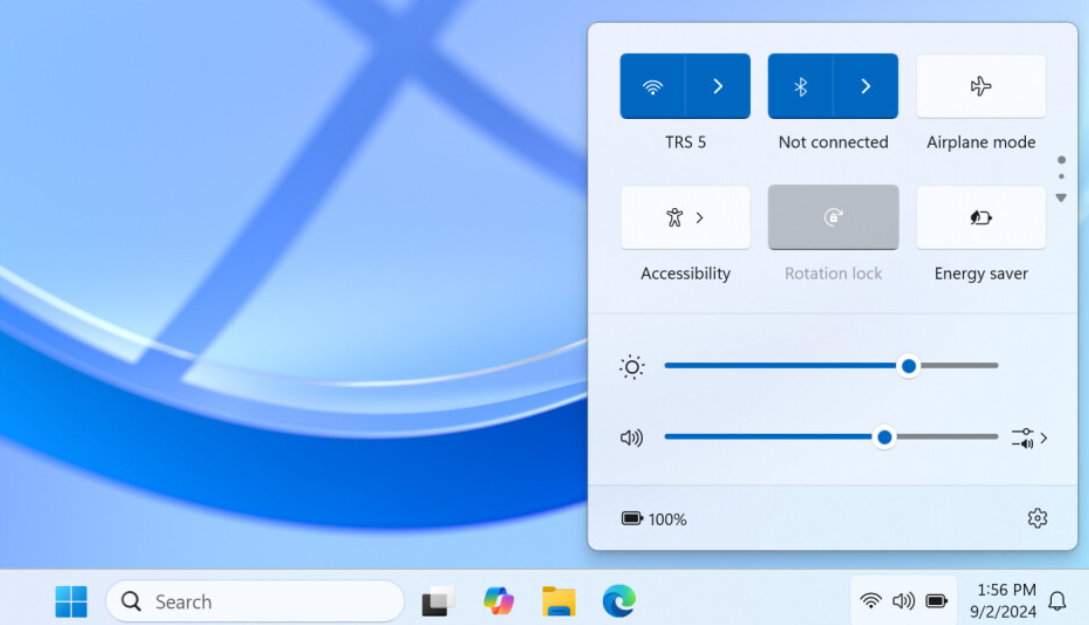Open File Explorer from taskbar
The width and height of the screenshot is (1089, 625).
(559, 601)
